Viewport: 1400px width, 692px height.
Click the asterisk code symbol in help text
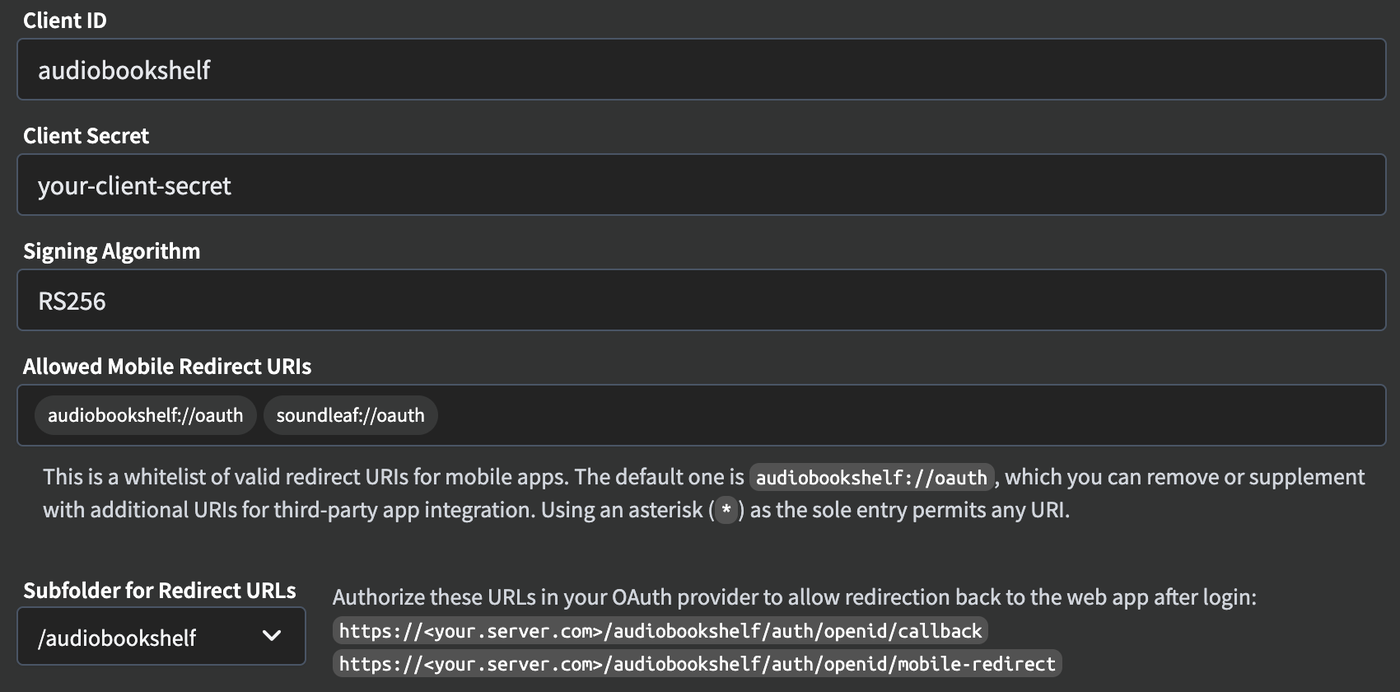pos(728,510)
